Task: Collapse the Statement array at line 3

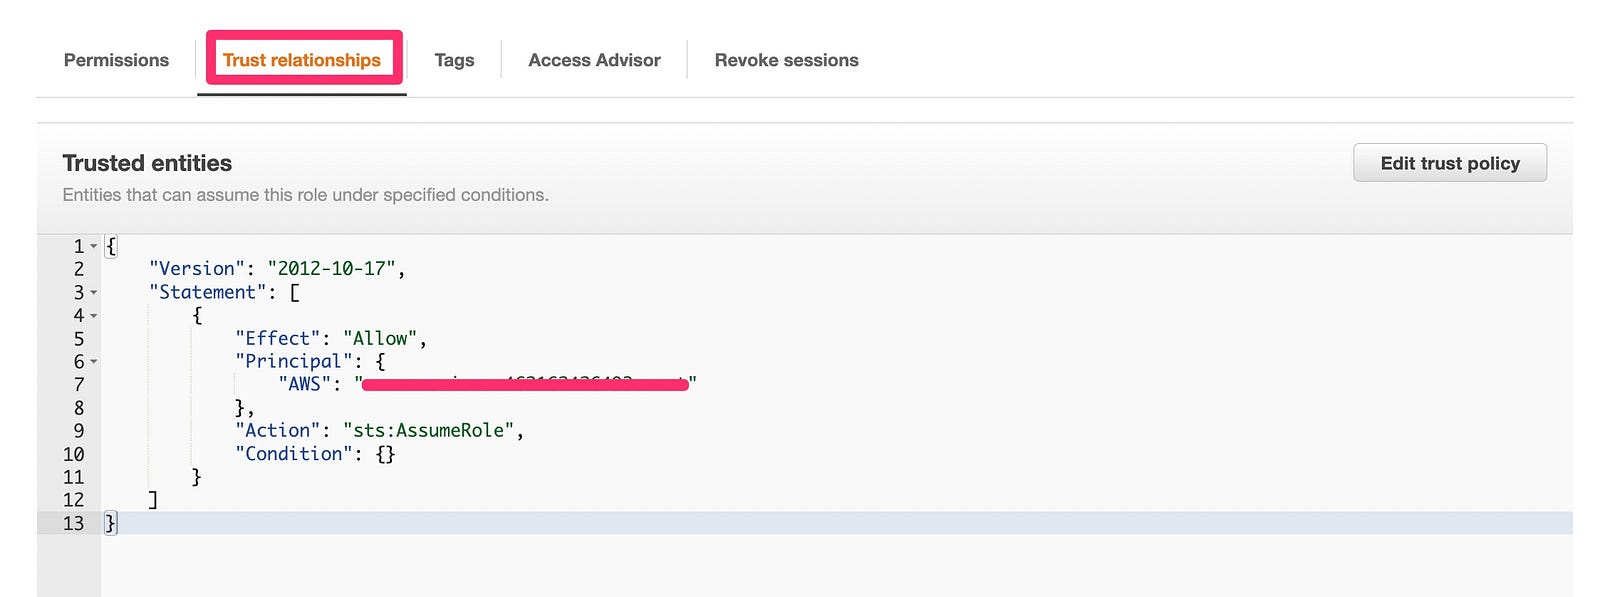Action: tap(94, 292)
